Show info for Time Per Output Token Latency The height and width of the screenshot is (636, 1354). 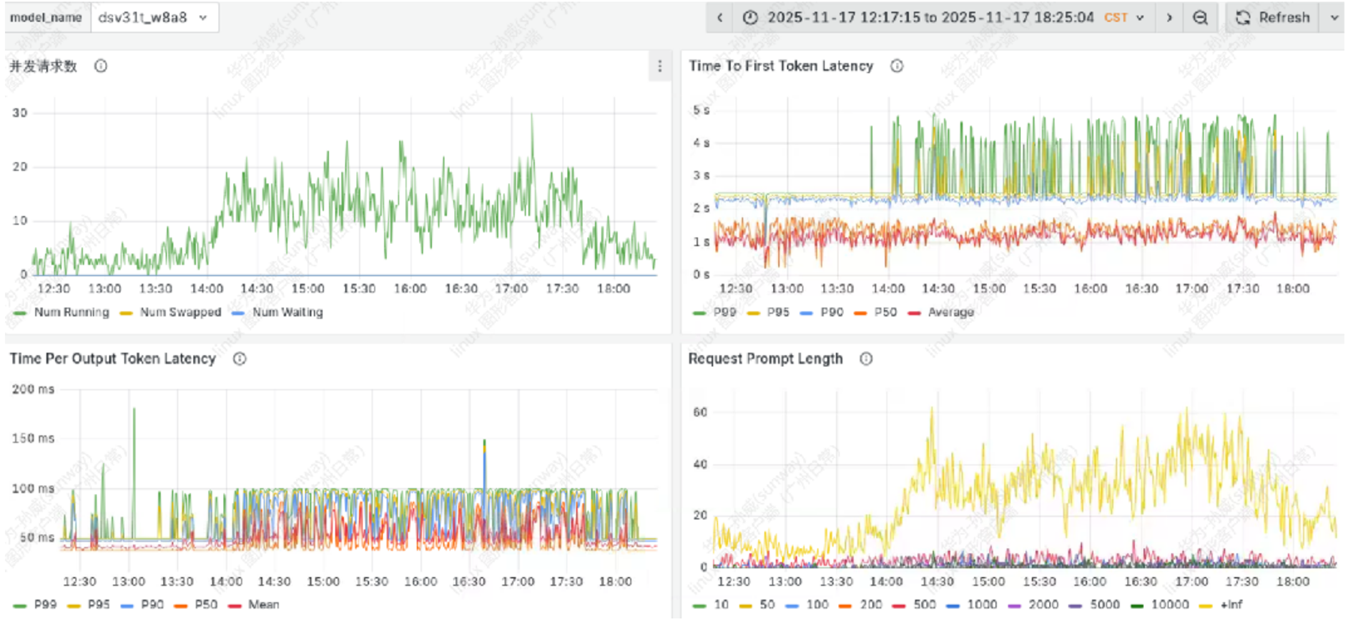[x=239, y=358]
